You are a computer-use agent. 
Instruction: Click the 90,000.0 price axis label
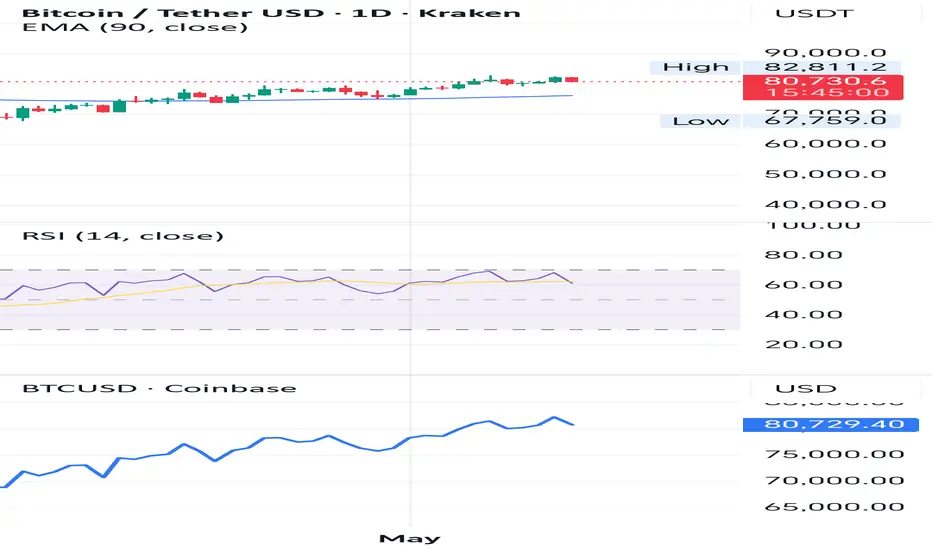tap(826, 53)
